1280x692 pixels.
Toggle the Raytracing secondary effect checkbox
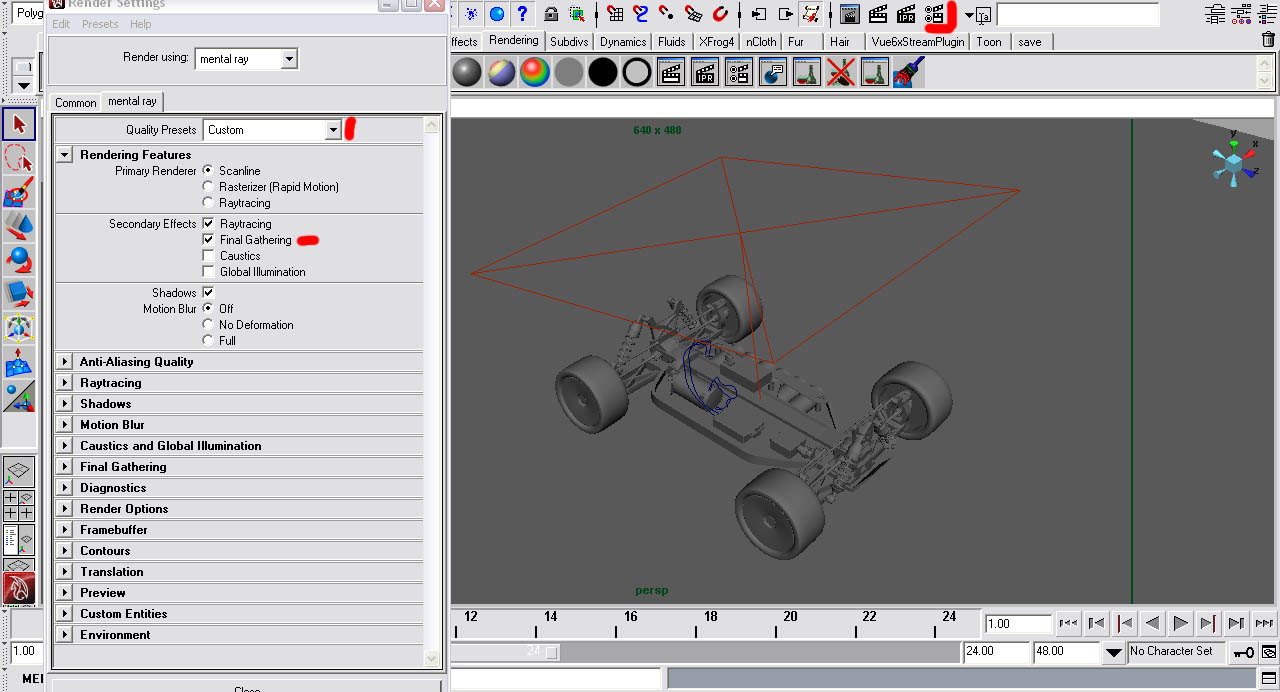click(x=208, y=224)
